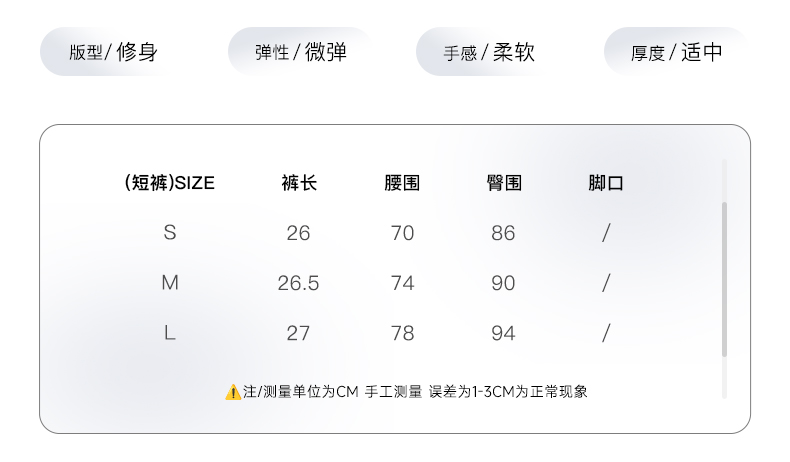Click the 26.5 length value
Screen dimensions: 790x462
[x=298, y=283]
